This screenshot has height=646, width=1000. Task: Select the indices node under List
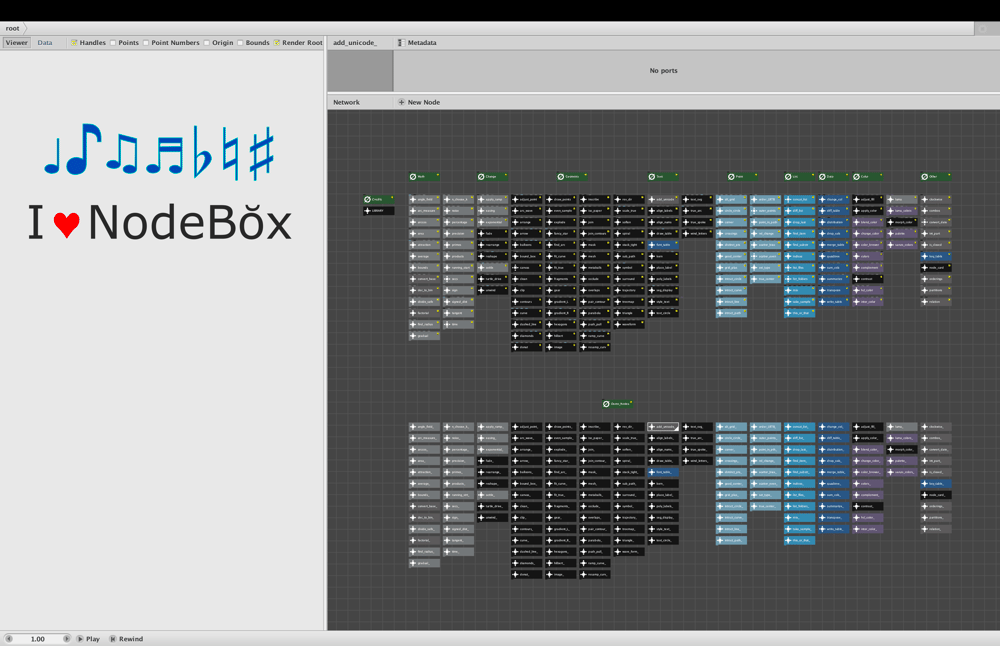(x=800, y=256)
